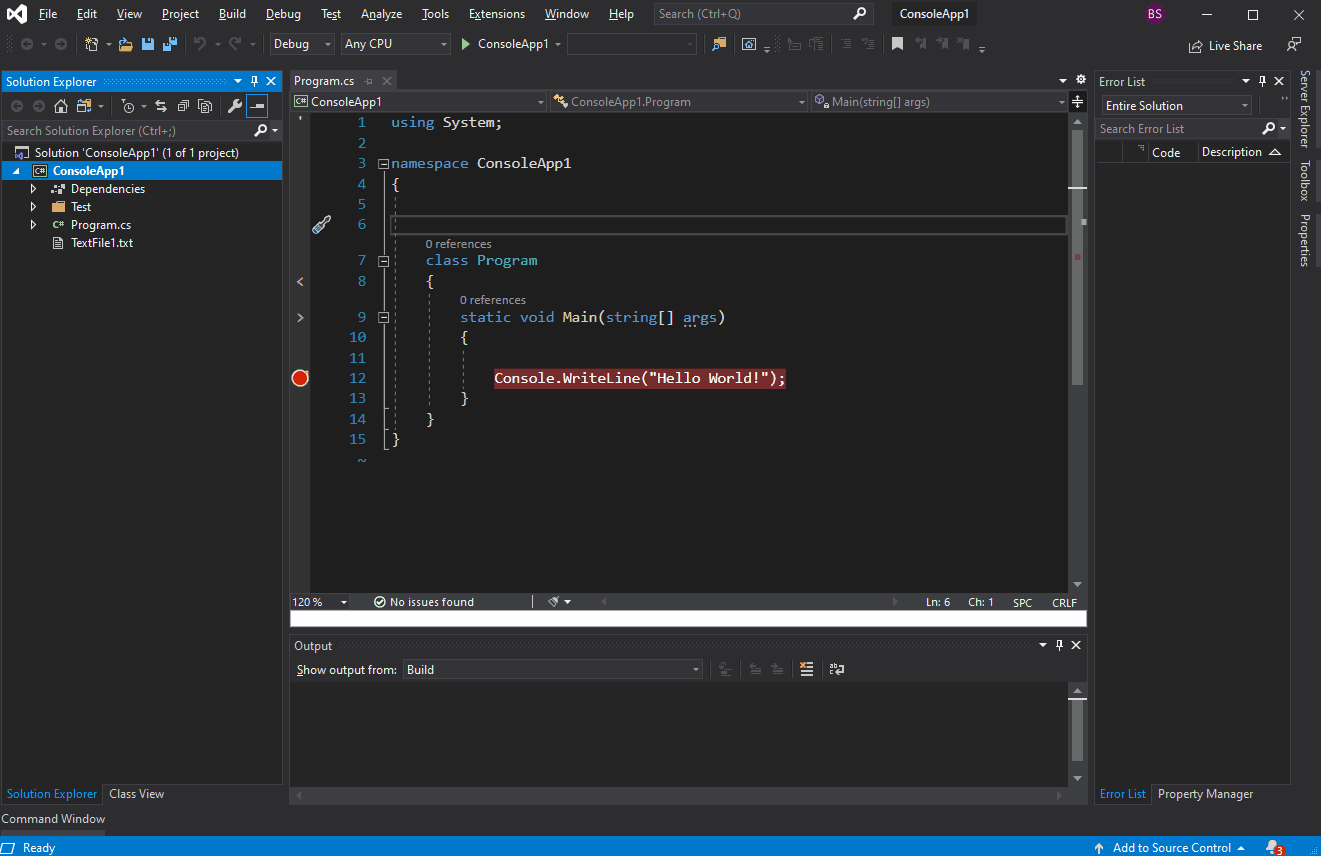Pin the Program.cs tab

point(369,81)
